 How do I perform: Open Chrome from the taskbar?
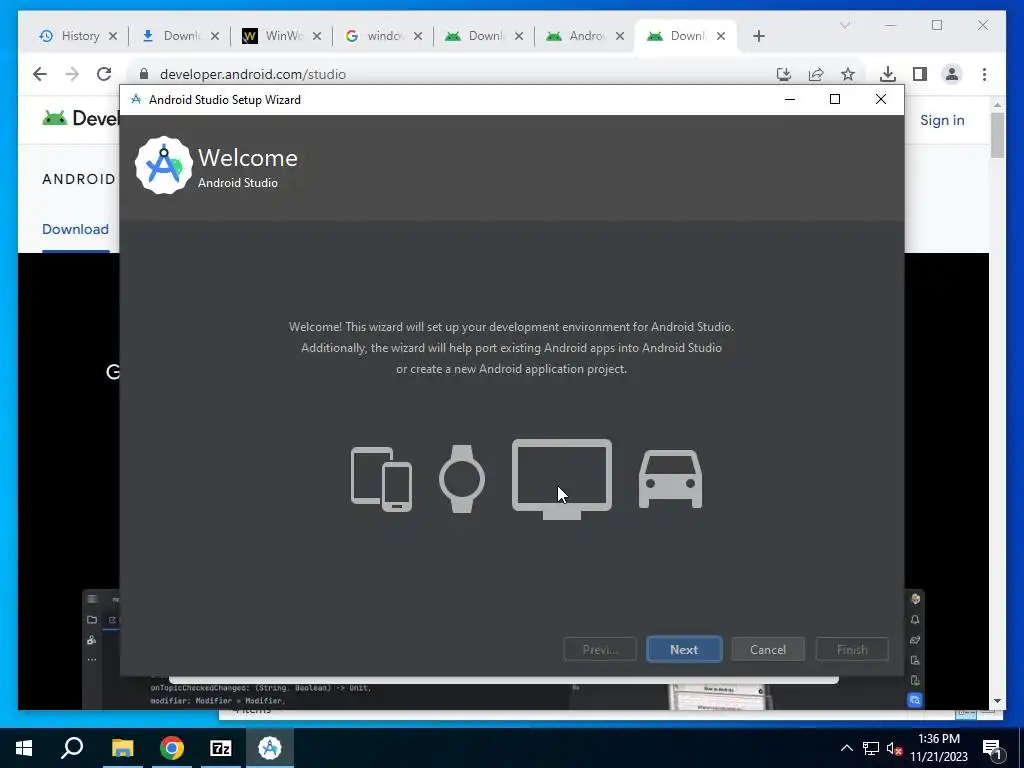click(x=172, y=748)
